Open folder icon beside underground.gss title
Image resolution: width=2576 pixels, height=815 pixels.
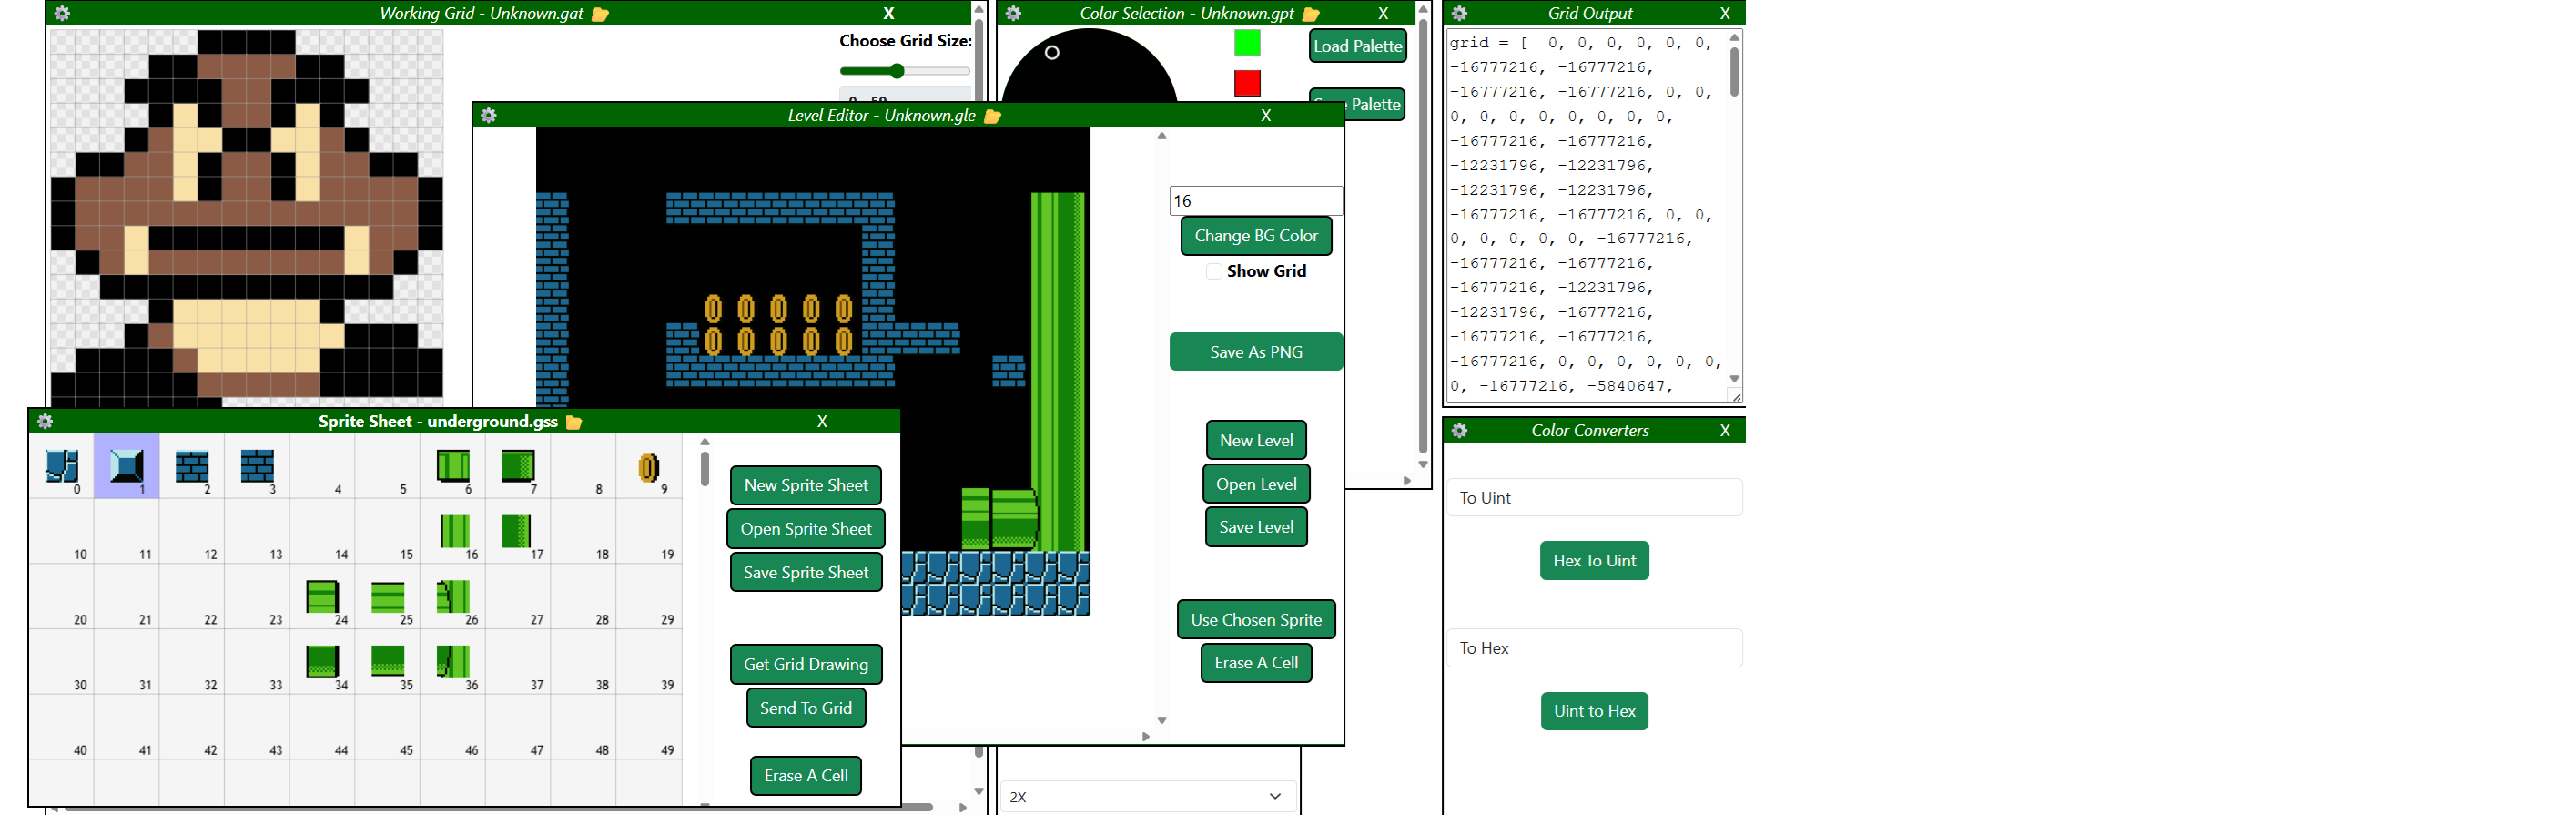(574, 422)
